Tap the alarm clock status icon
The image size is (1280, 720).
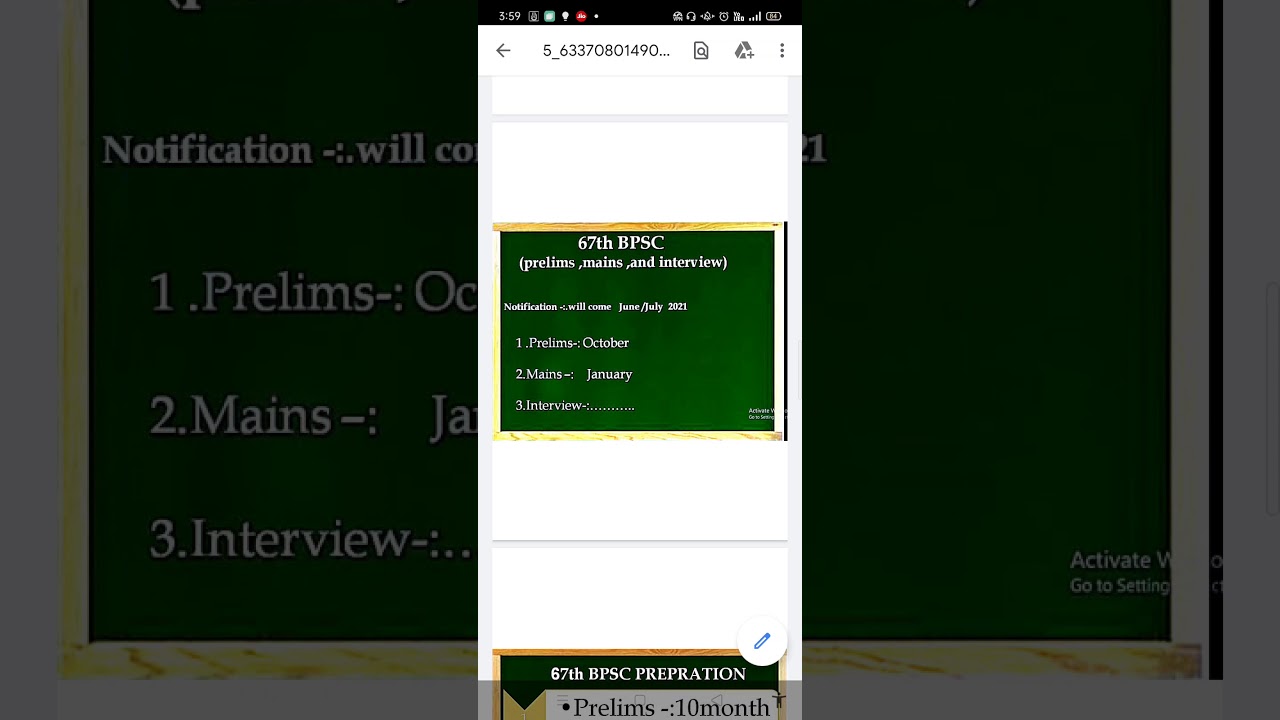click(724, 16)
